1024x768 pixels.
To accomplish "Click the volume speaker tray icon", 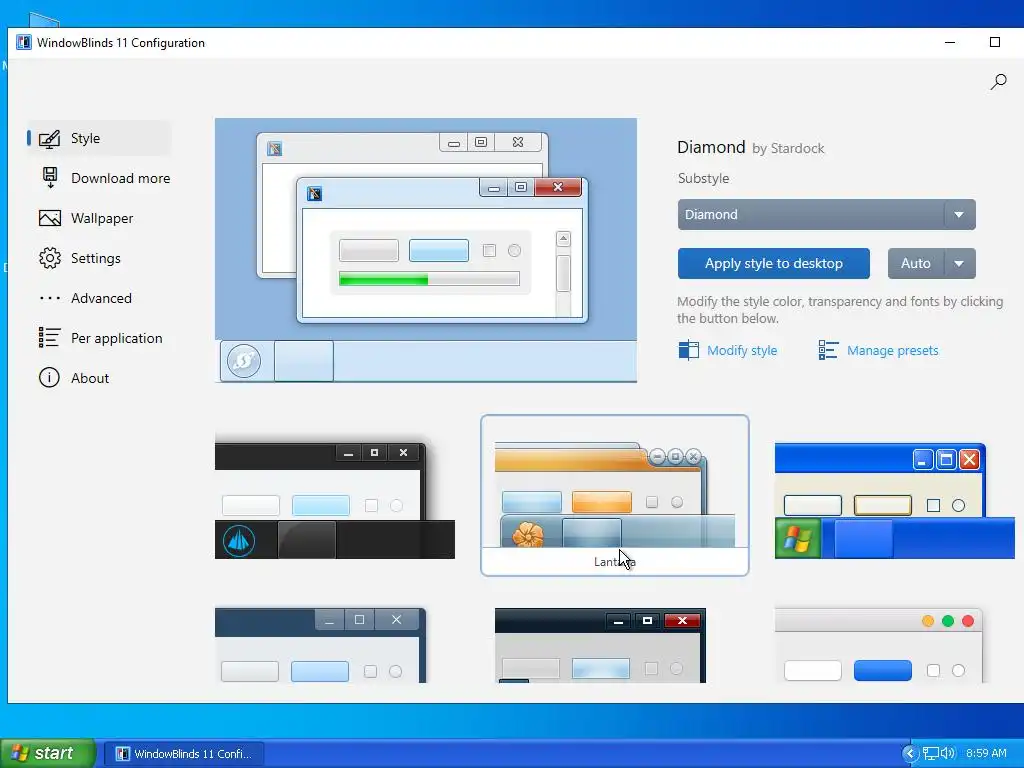I will [x=948, y=754].
